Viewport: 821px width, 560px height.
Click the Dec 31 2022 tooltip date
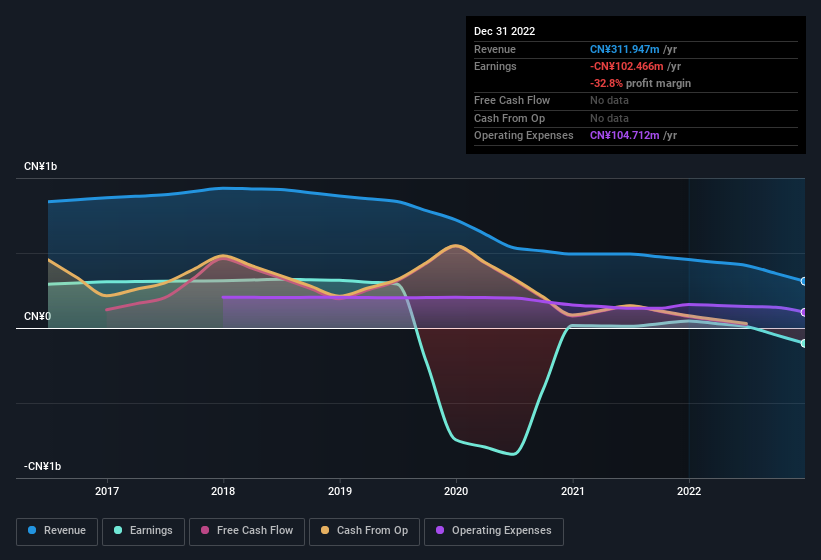(504, 31)
